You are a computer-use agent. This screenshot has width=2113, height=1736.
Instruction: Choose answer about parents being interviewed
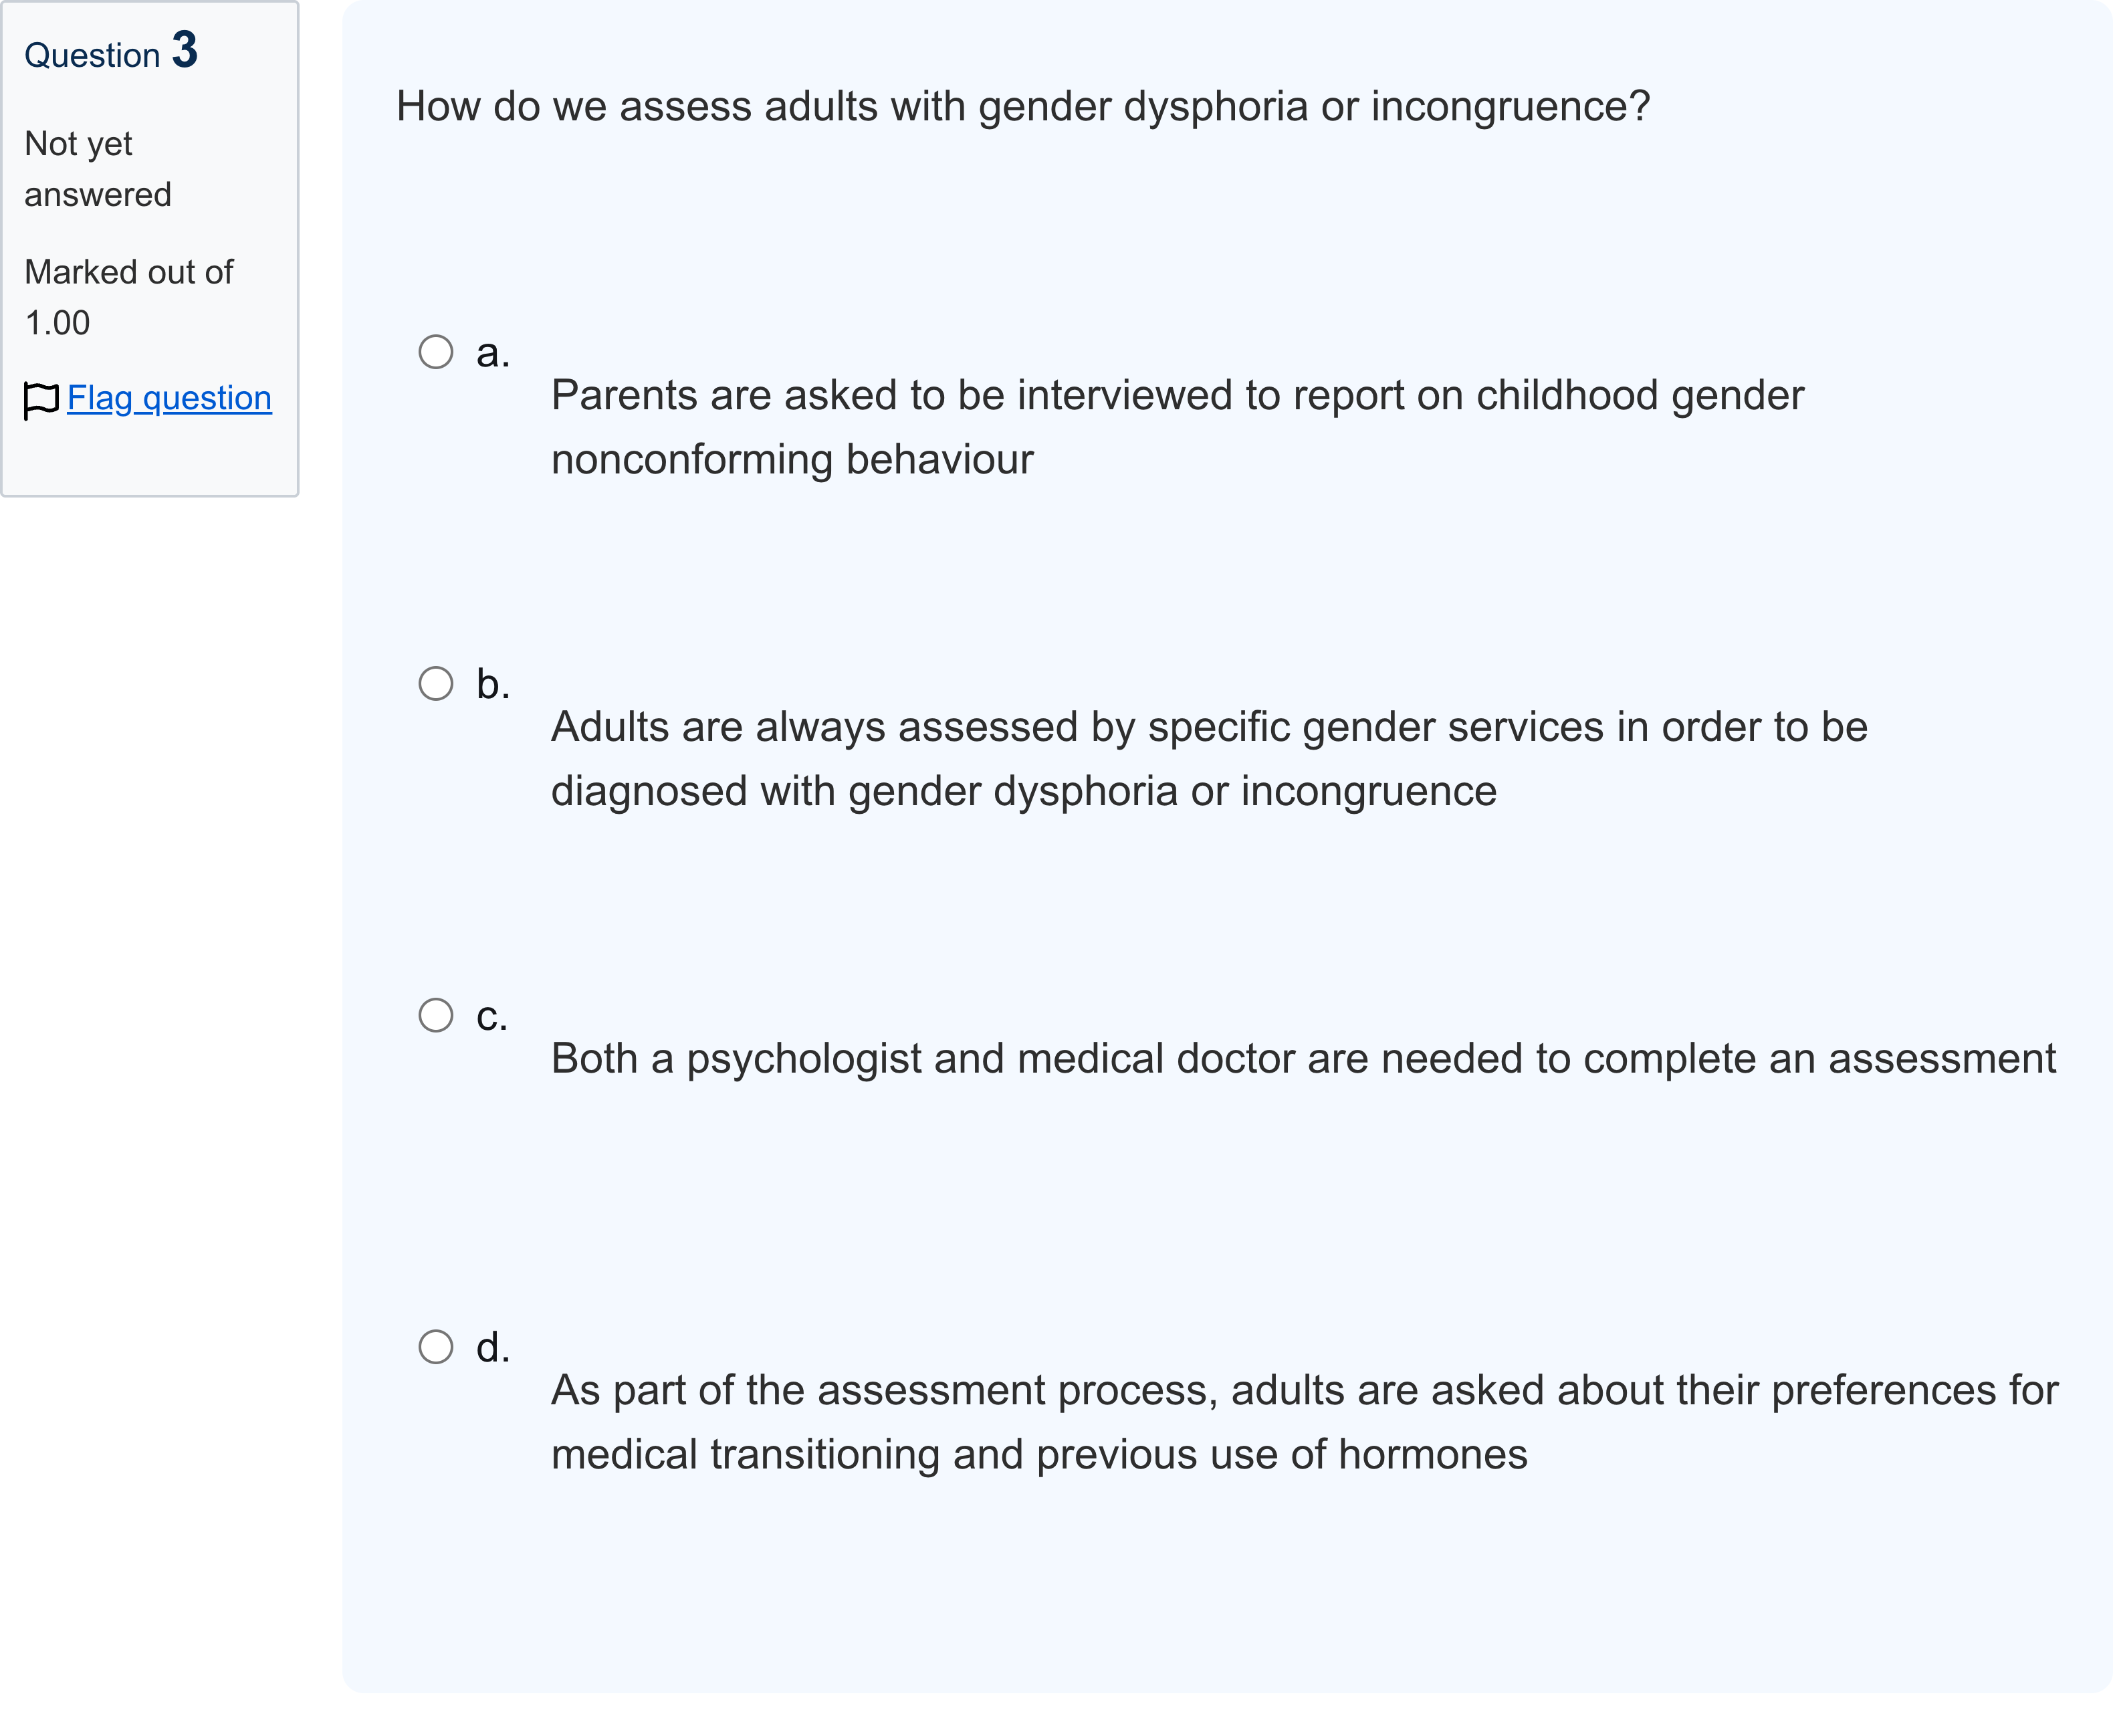[x=1177, y=427]
